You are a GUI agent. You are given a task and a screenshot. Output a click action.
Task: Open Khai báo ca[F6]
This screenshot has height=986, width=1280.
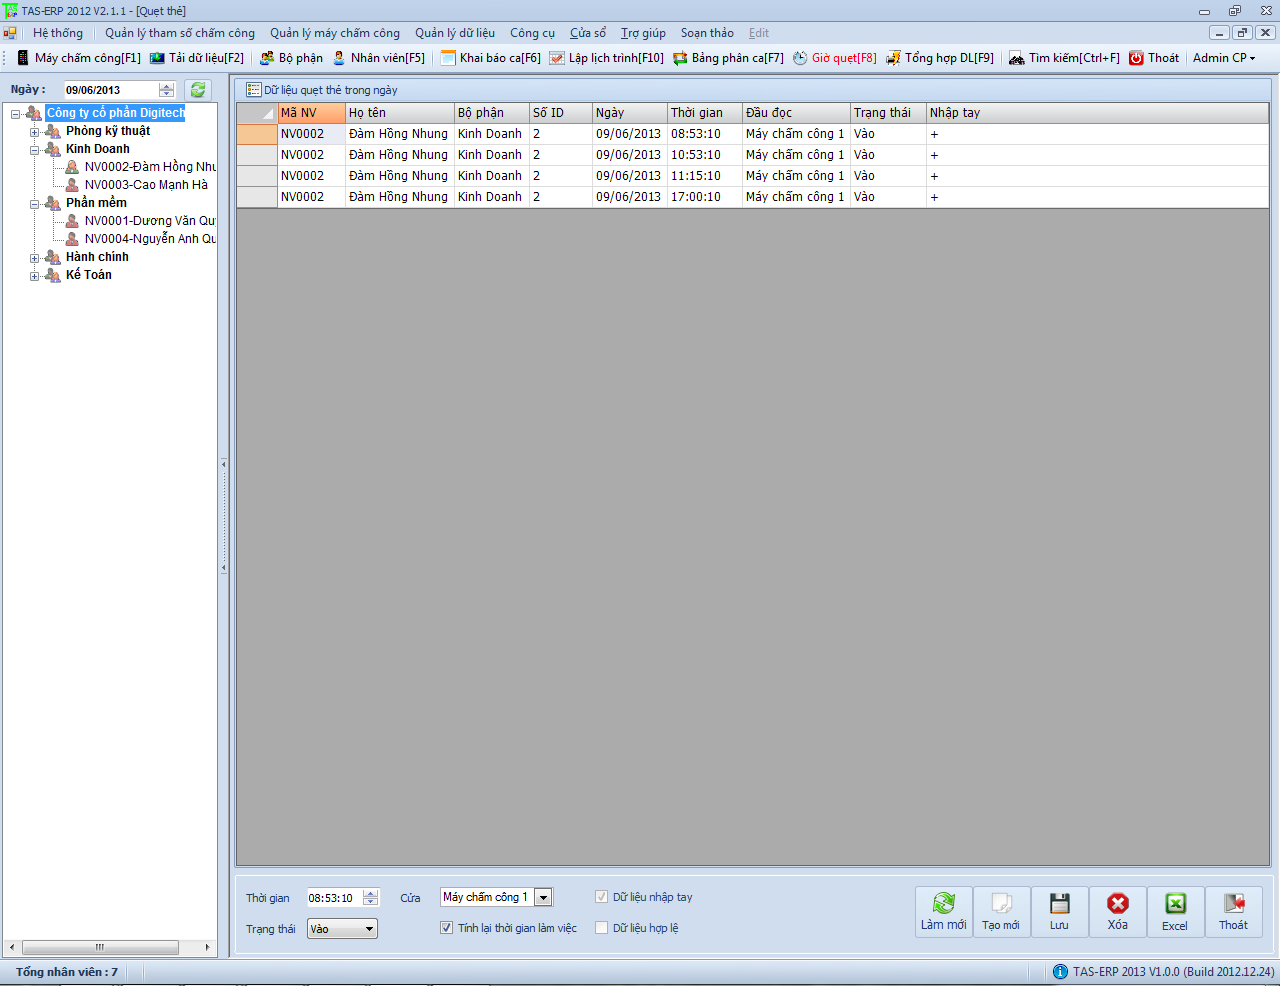tap(491, 58)
